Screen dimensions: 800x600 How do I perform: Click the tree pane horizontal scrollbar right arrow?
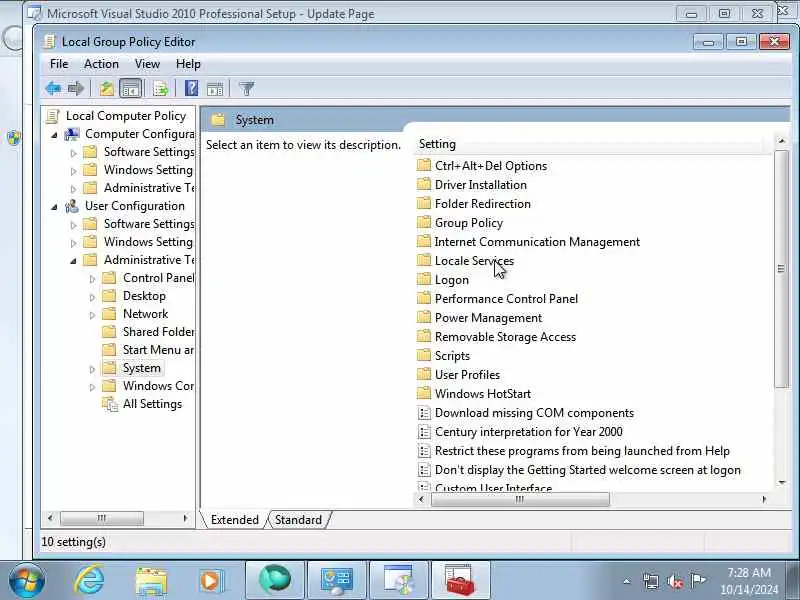pos(185,518)
